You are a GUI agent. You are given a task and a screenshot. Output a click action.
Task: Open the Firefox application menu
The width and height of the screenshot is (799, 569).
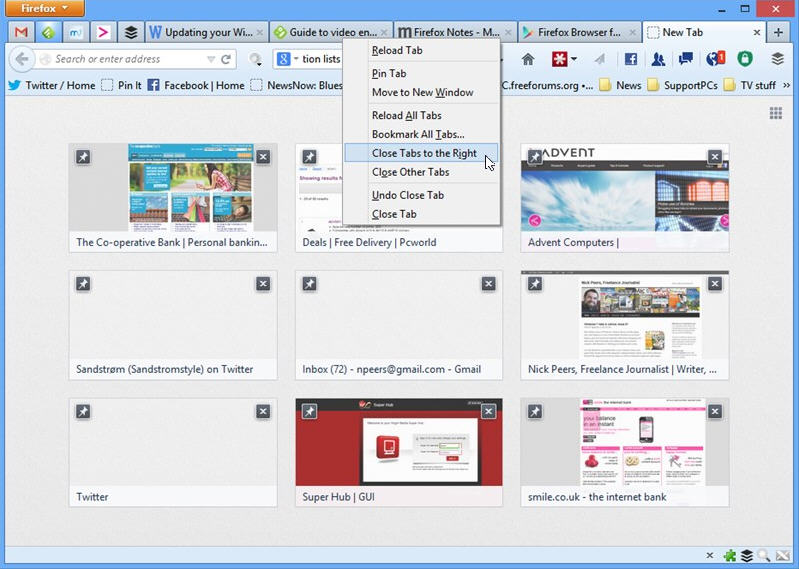45,8
